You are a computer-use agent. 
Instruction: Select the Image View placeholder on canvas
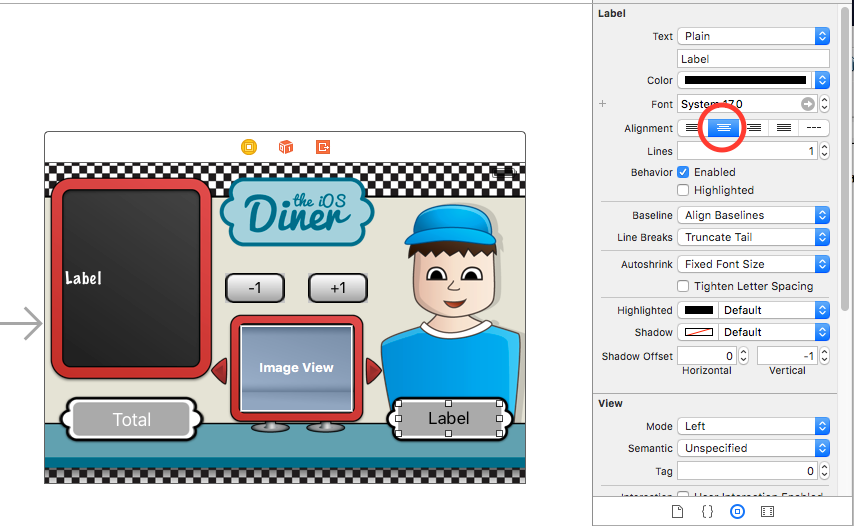(296, 368)
